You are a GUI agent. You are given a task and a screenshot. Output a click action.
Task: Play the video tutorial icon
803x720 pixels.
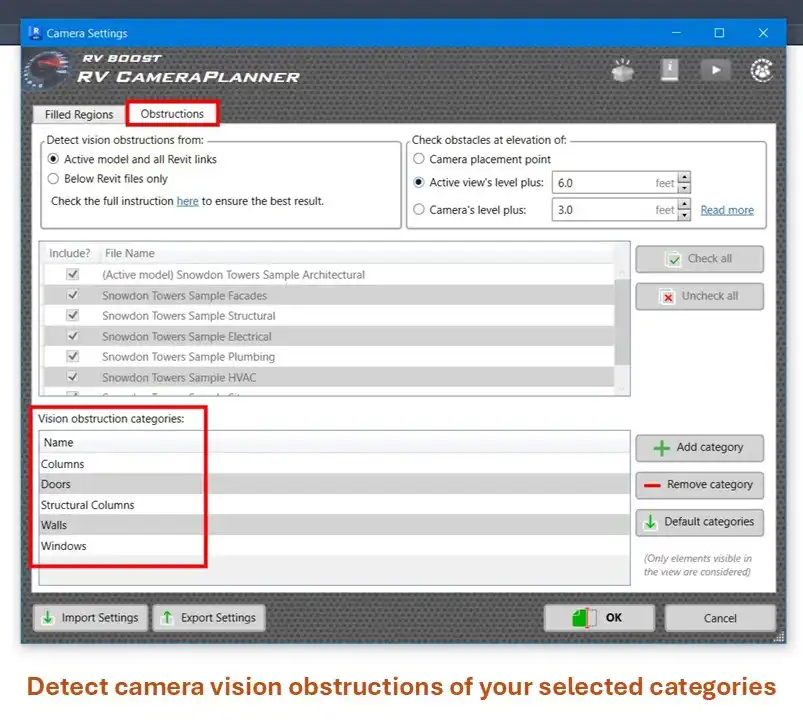tap(714, 70)
